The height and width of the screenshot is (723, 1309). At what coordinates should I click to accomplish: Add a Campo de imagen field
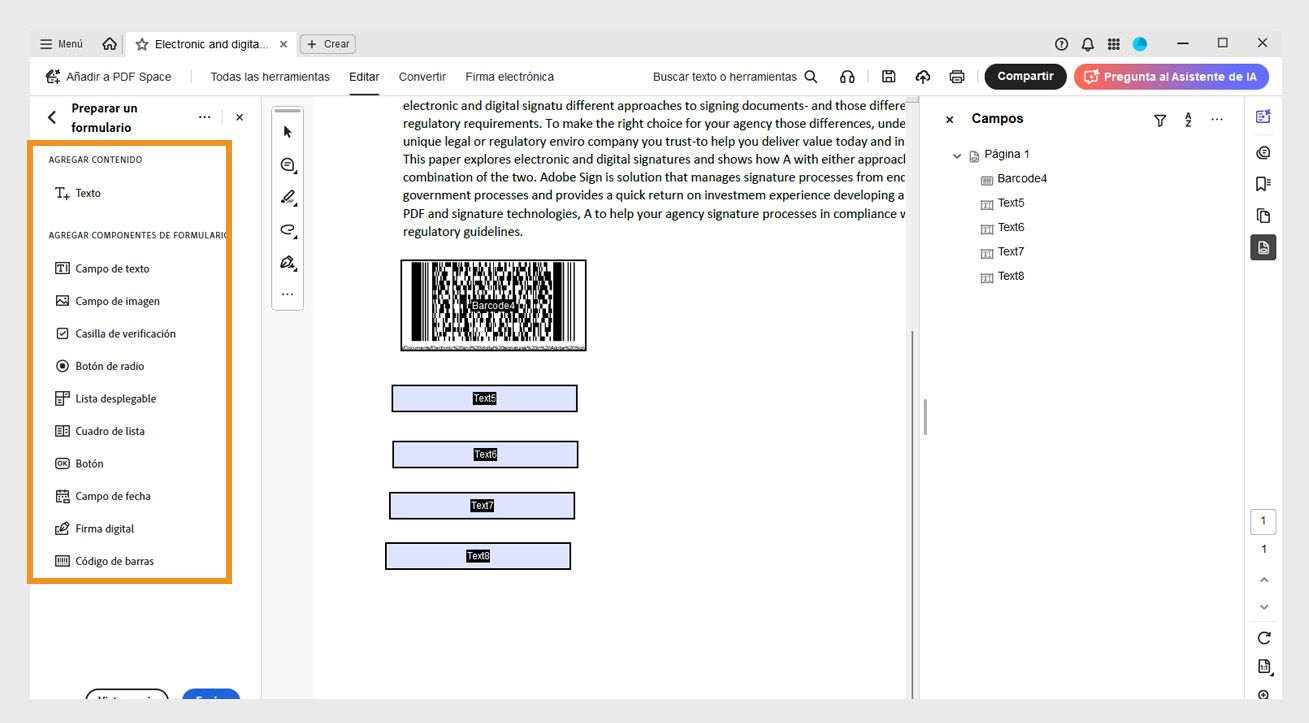[107, 301]
